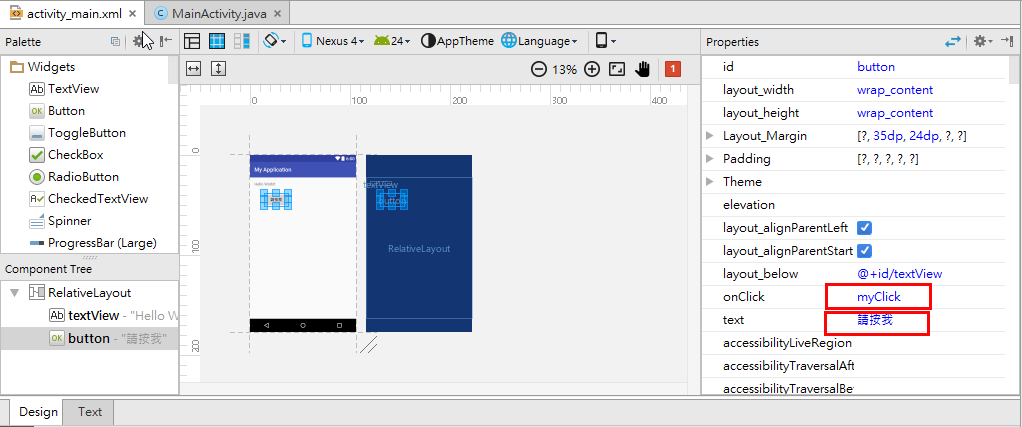
Task: Zoom out of the design canvas
Action: pos(538,69)
